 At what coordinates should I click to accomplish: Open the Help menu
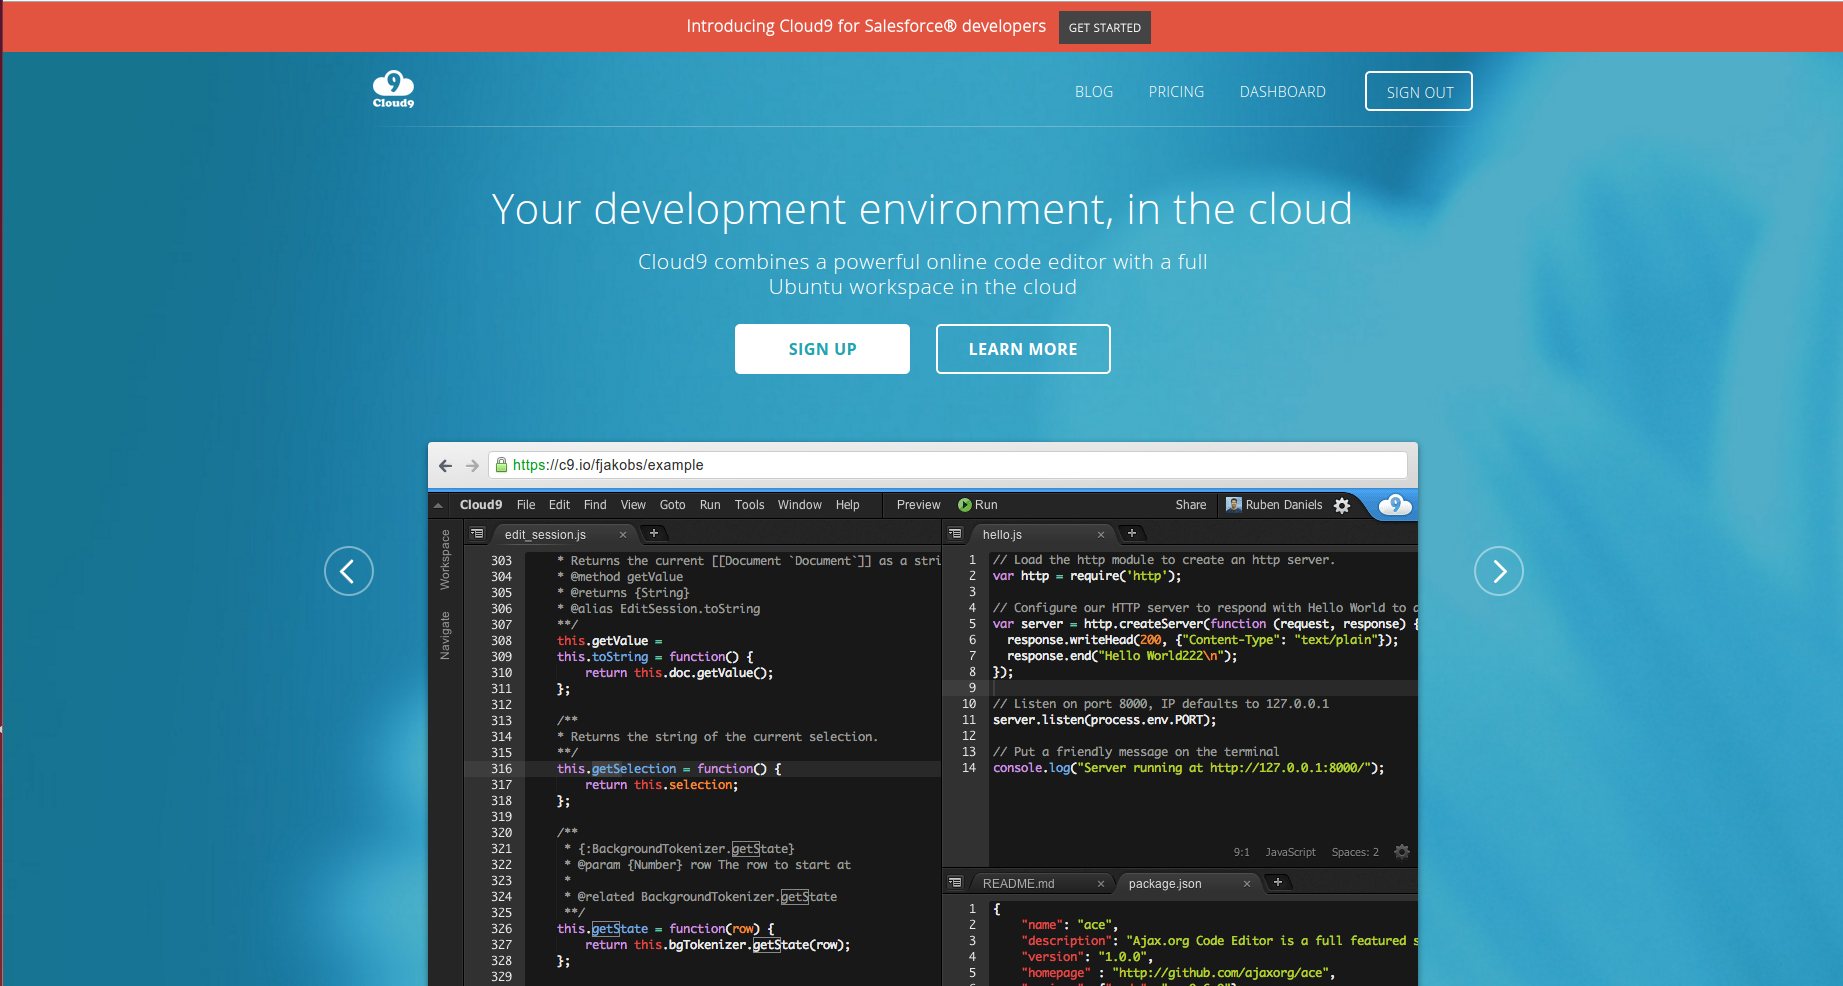tap(848, 505)
